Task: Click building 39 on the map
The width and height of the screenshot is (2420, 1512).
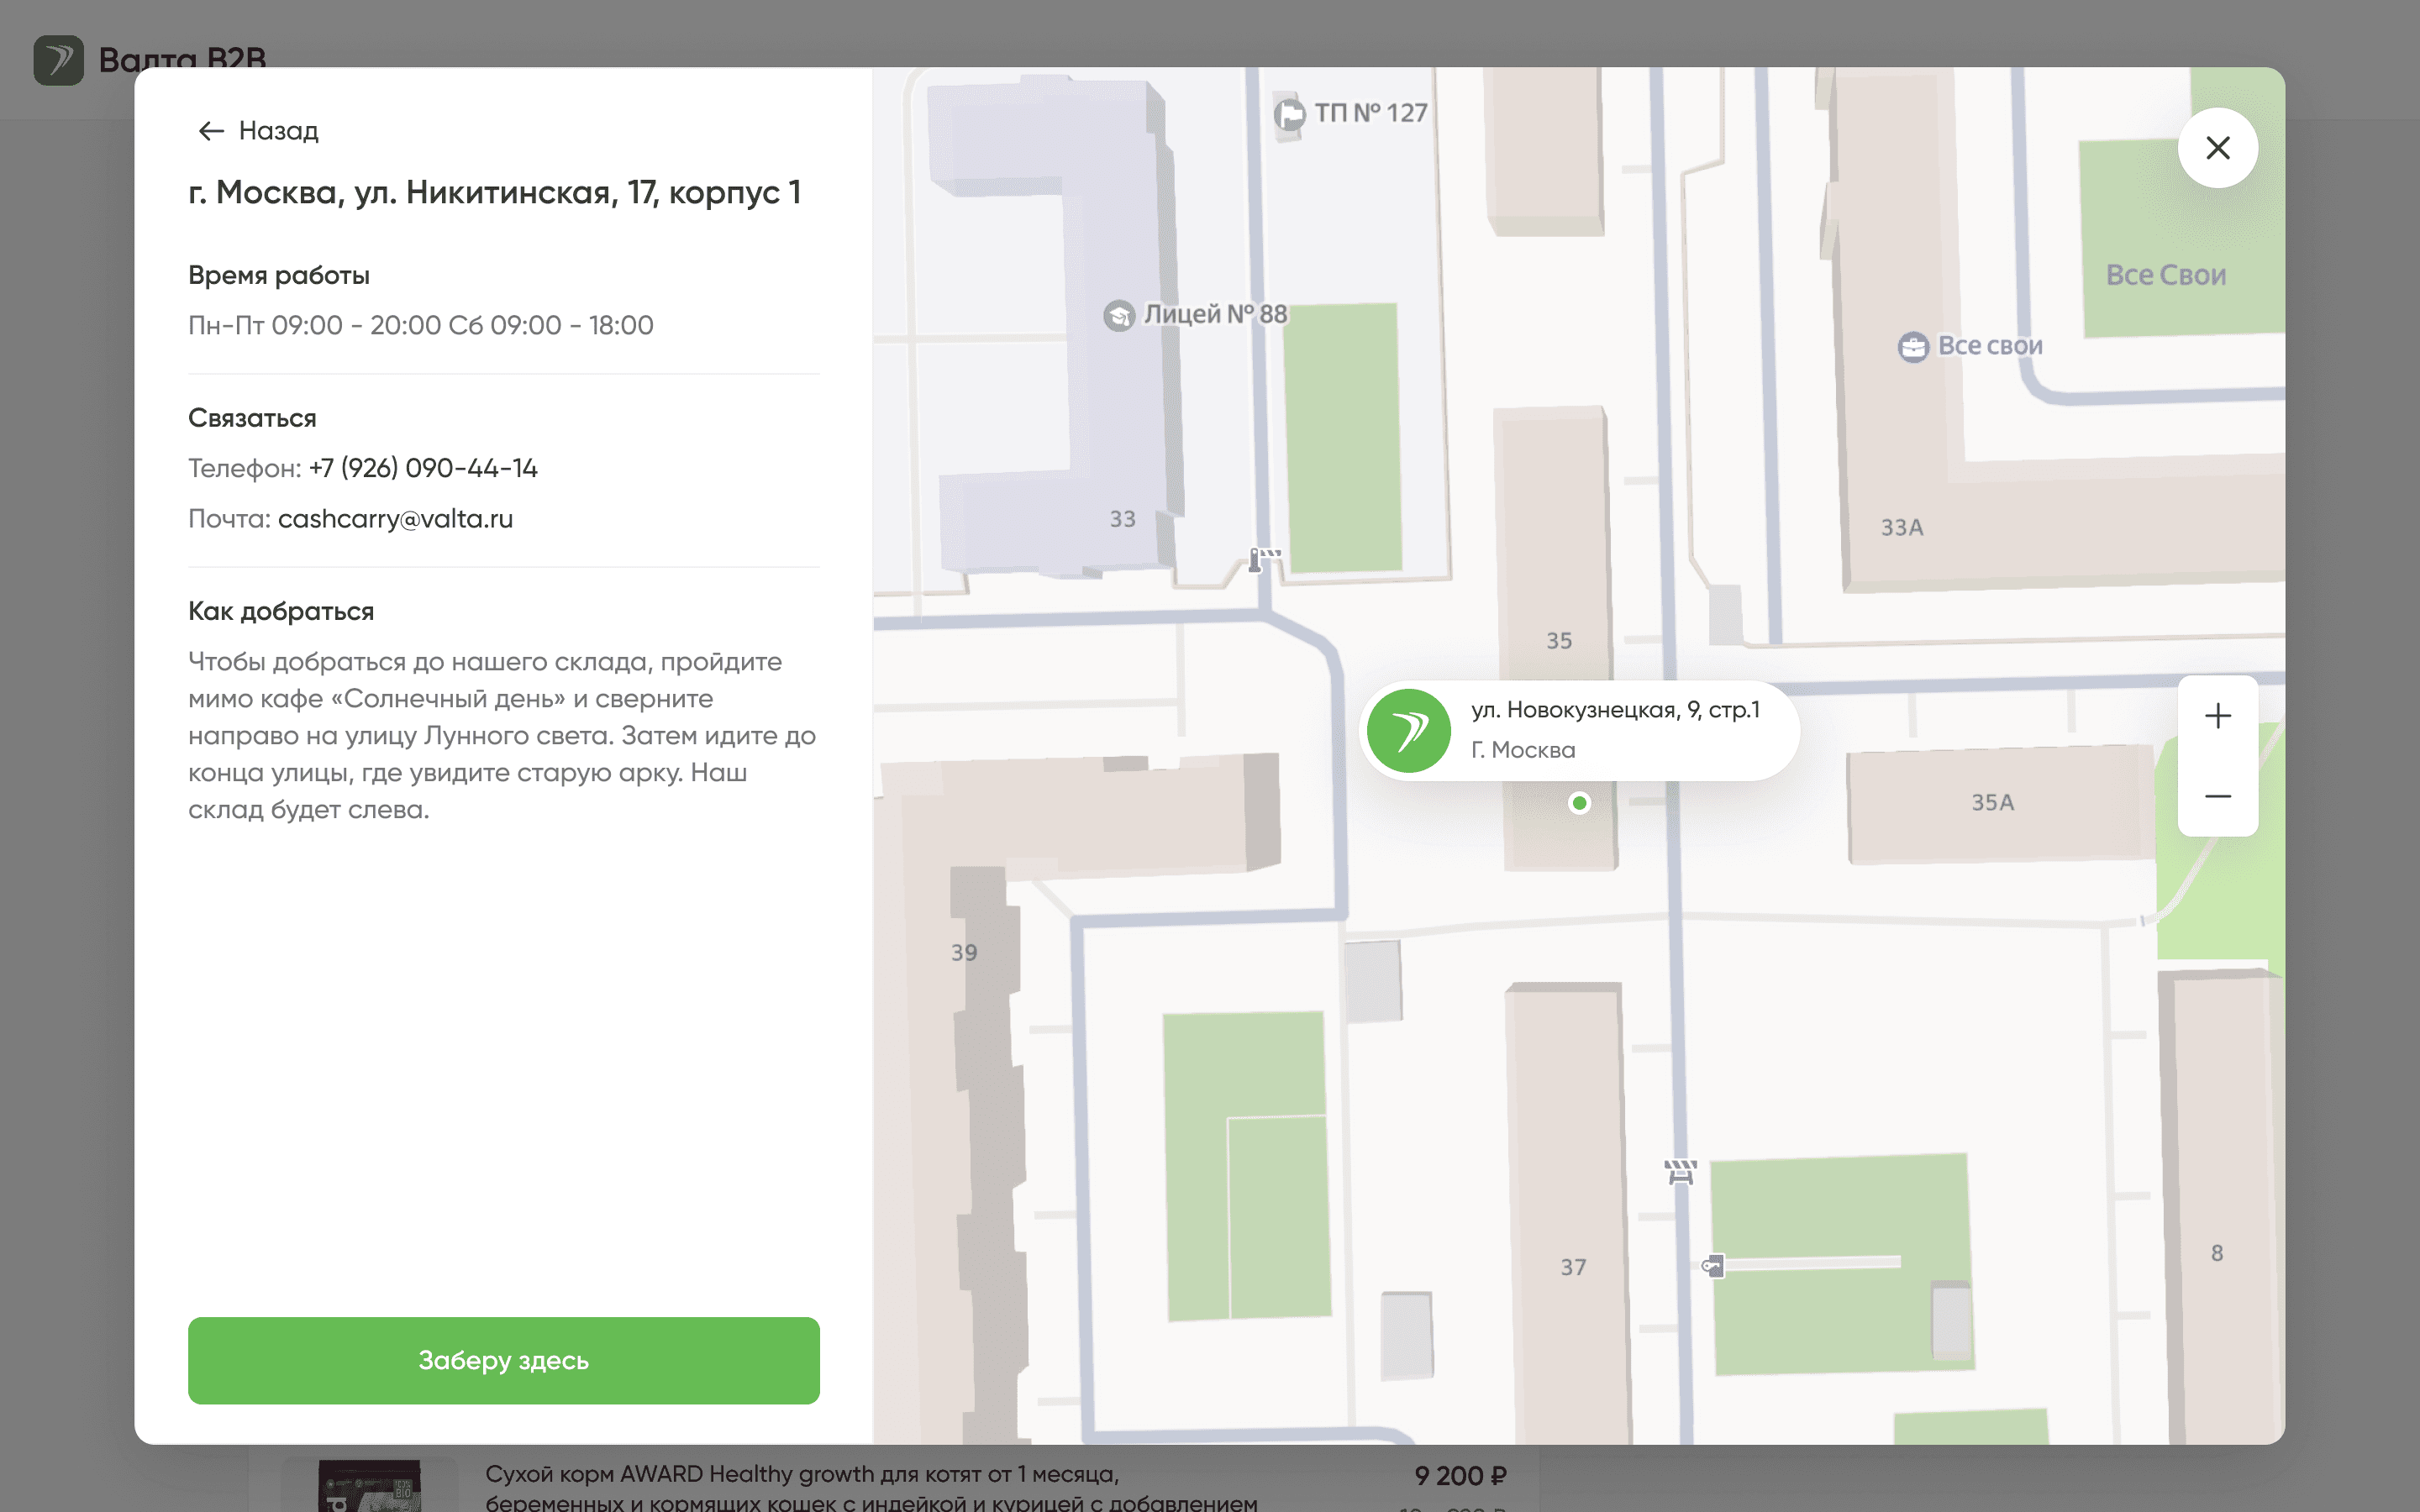Action: [964, 953]
